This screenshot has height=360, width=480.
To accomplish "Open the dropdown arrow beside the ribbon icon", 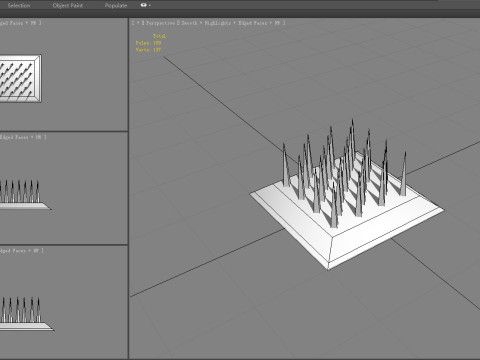I will [x=150, y=5].
